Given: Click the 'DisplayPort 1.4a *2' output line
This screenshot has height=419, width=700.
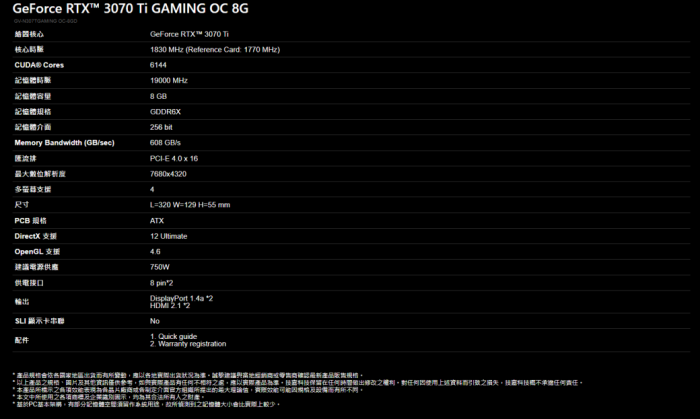Looking at the screenshot, I should click(181, 298).
